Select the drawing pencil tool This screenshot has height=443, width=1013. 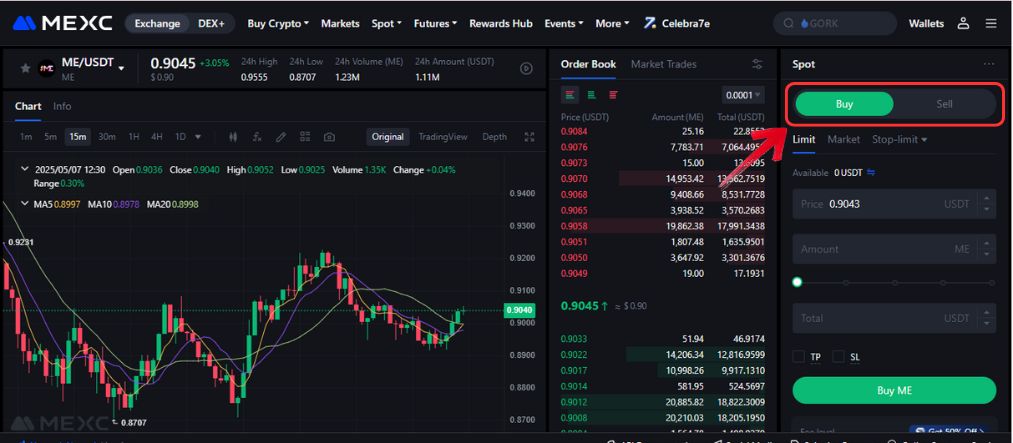pyautogui.click(x=281, y=137)
